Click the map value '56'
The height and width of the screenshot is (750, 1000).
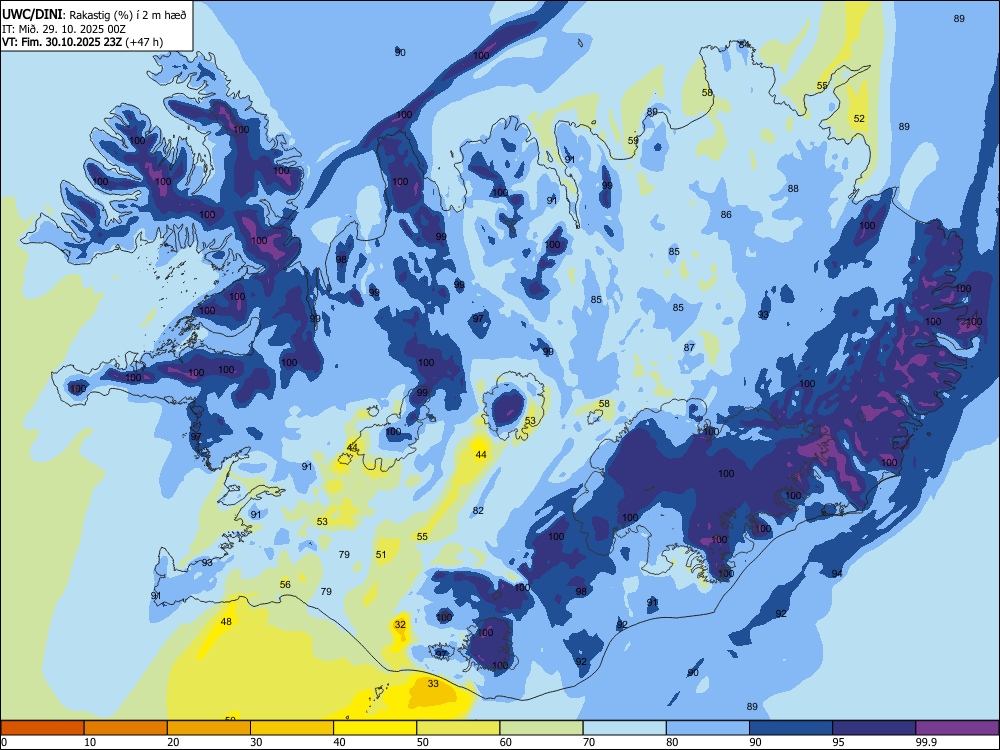[285, 584]
